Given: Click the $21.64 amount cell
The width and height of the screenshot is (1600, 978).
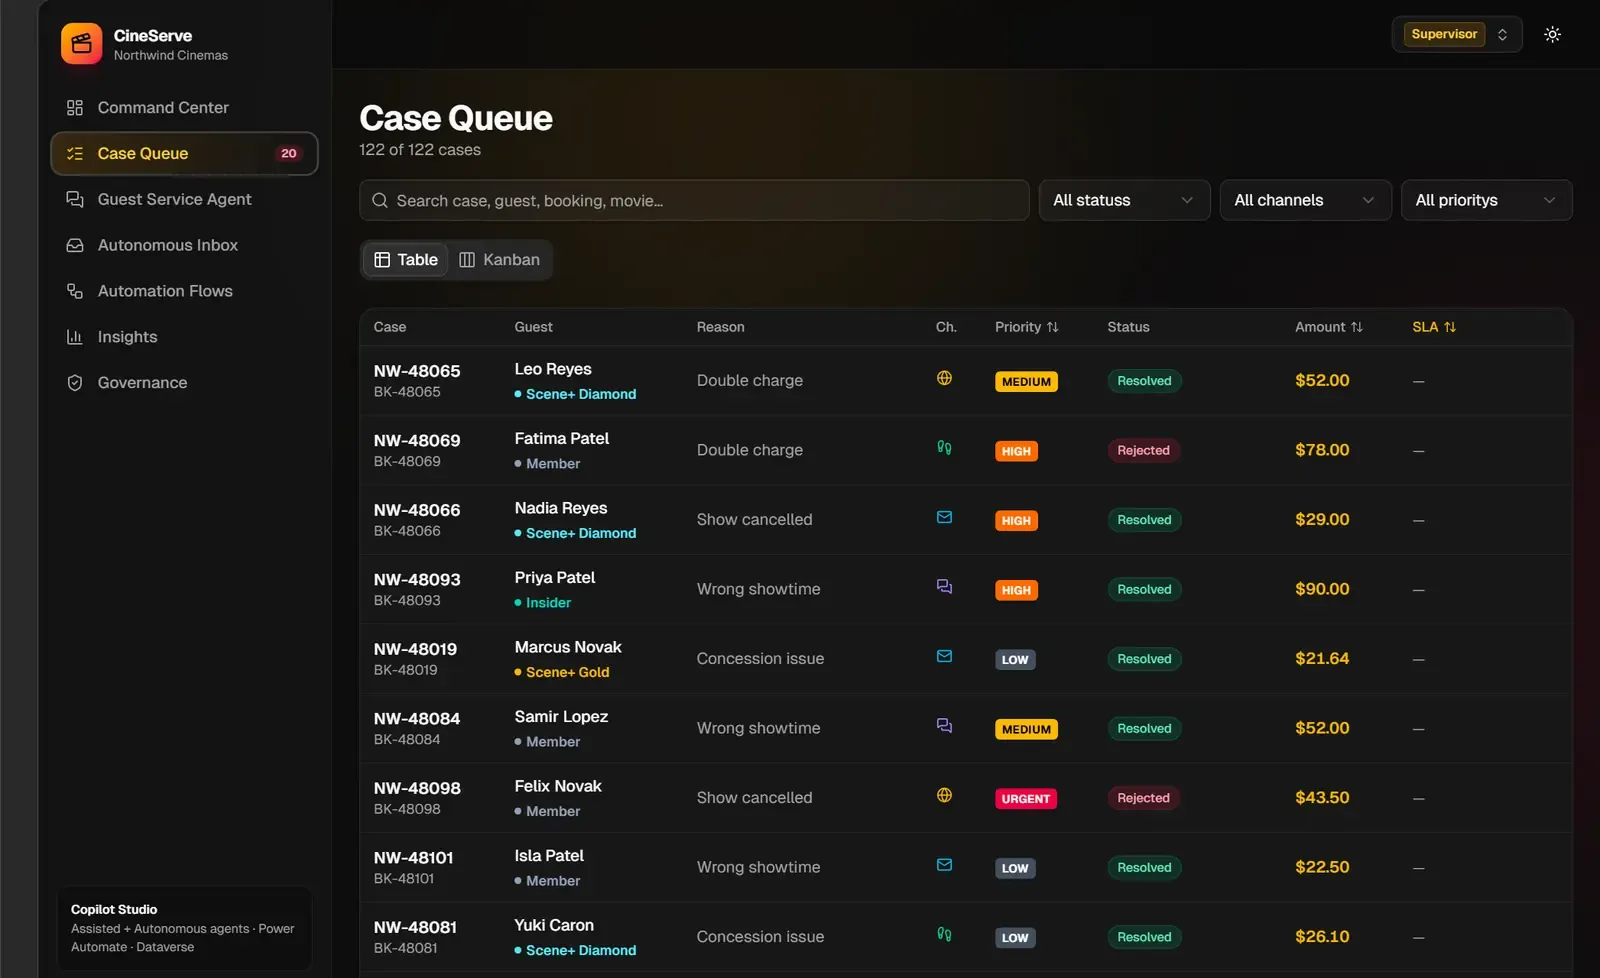Looking at the screenshot, I should tap(1322, 658).
